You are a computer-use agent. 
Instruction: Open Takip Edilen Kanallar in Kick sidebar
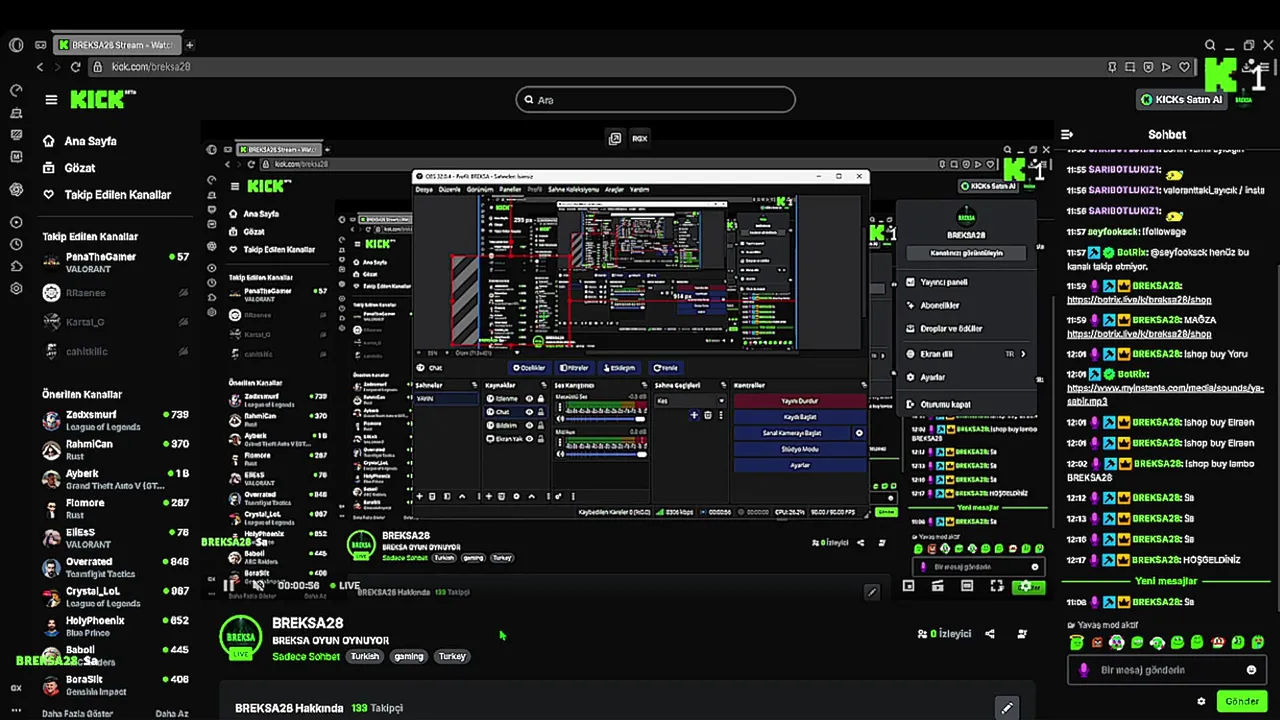106,195
